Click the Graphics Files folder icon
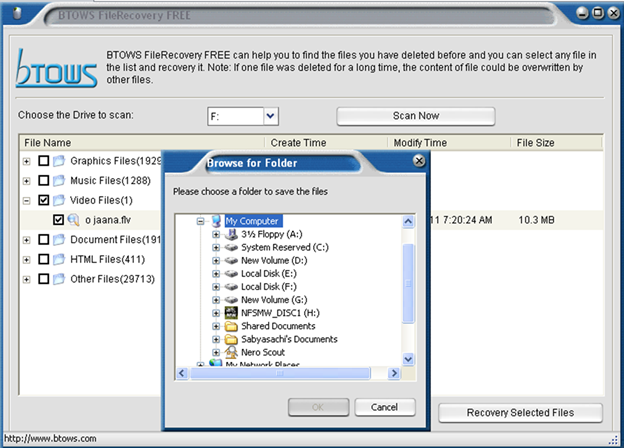 59,161
